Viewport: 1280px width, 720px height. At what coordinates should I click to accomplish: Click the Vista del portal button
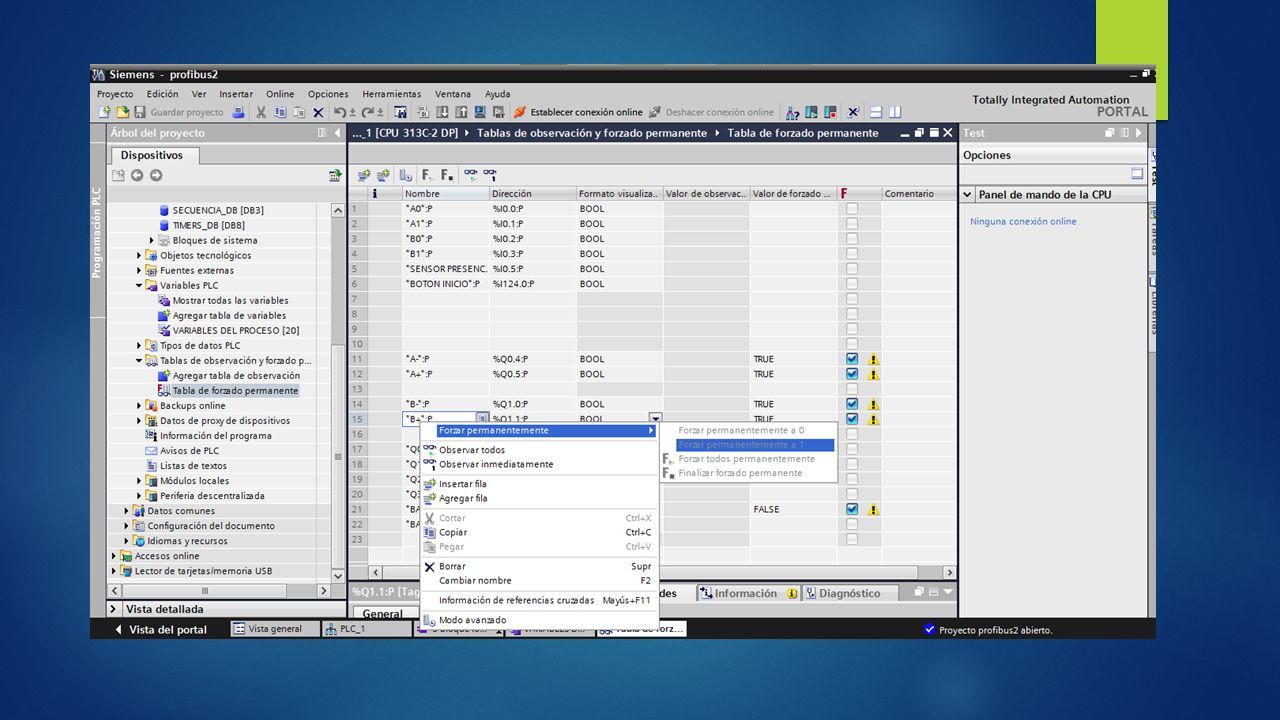point(160,629)
